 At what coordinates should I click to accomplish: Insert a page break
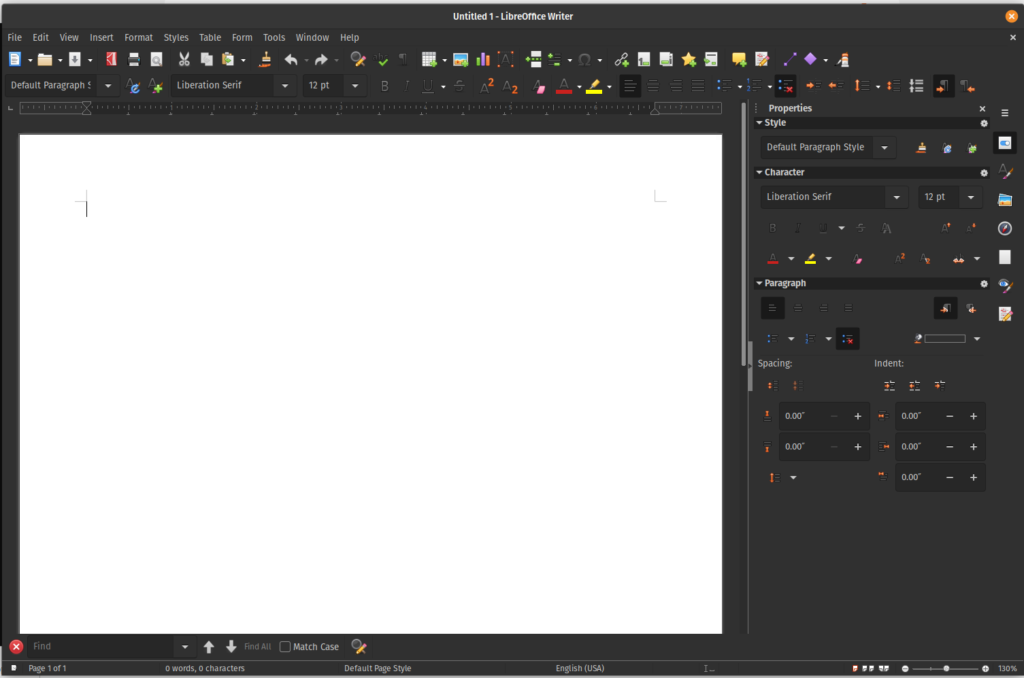click(x=534, y=59)
